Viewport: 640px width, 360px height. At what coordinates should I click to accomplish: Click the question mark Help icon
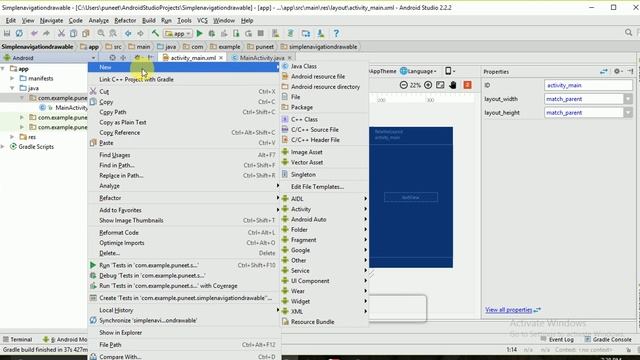336,33
